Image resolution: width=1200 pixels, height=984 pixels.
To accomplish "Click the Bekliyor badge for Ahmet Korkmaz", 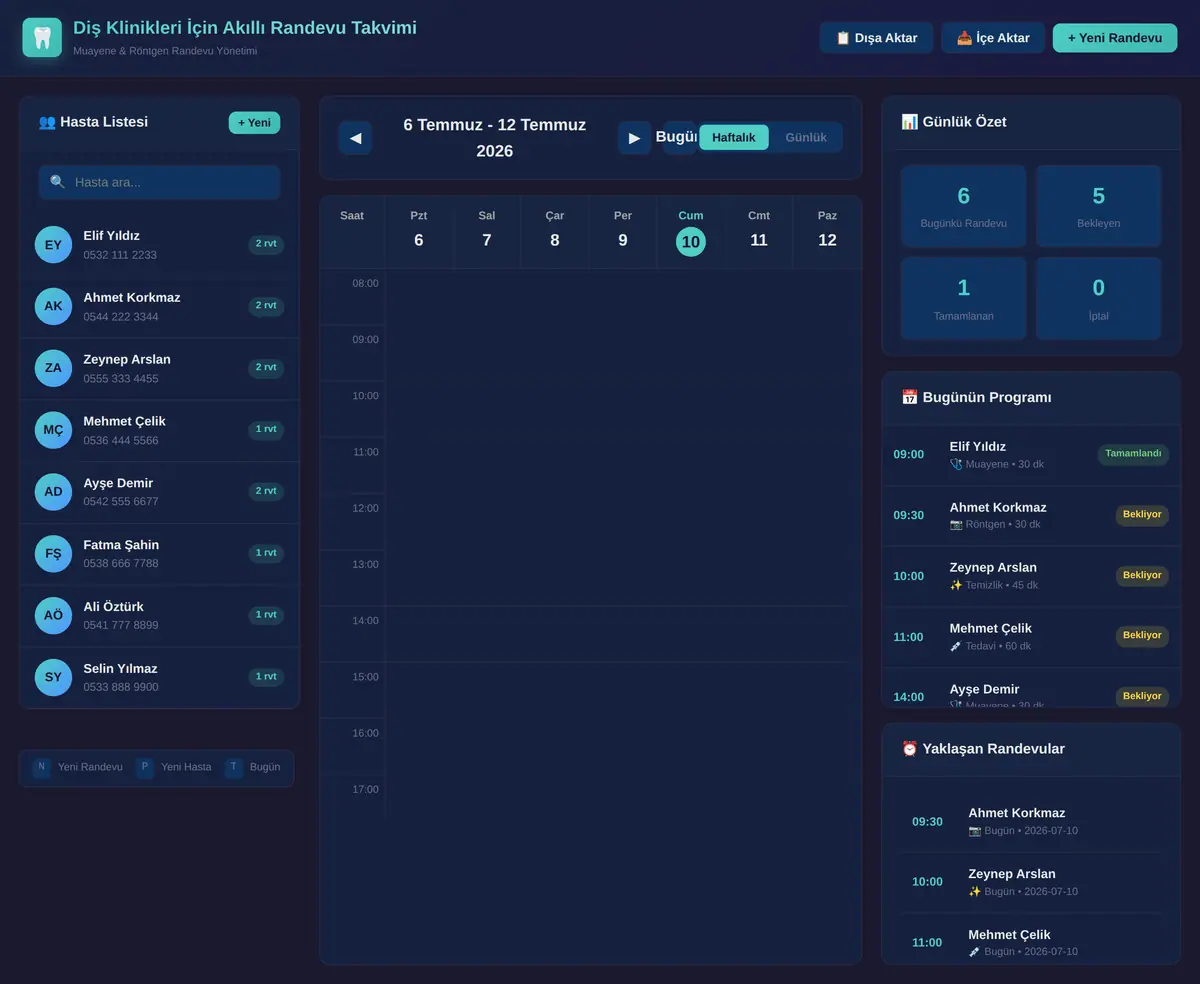I will pyautogui.click(x=1142, y=515).
